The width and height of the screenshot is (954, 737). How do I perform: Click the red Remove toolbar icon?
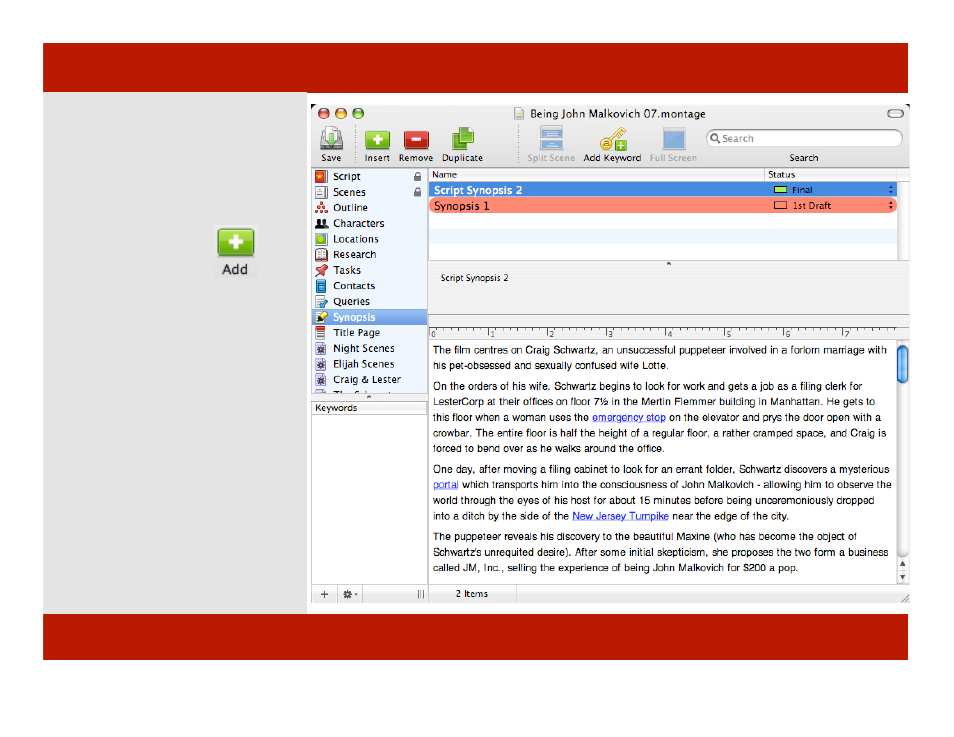[416, 139]
